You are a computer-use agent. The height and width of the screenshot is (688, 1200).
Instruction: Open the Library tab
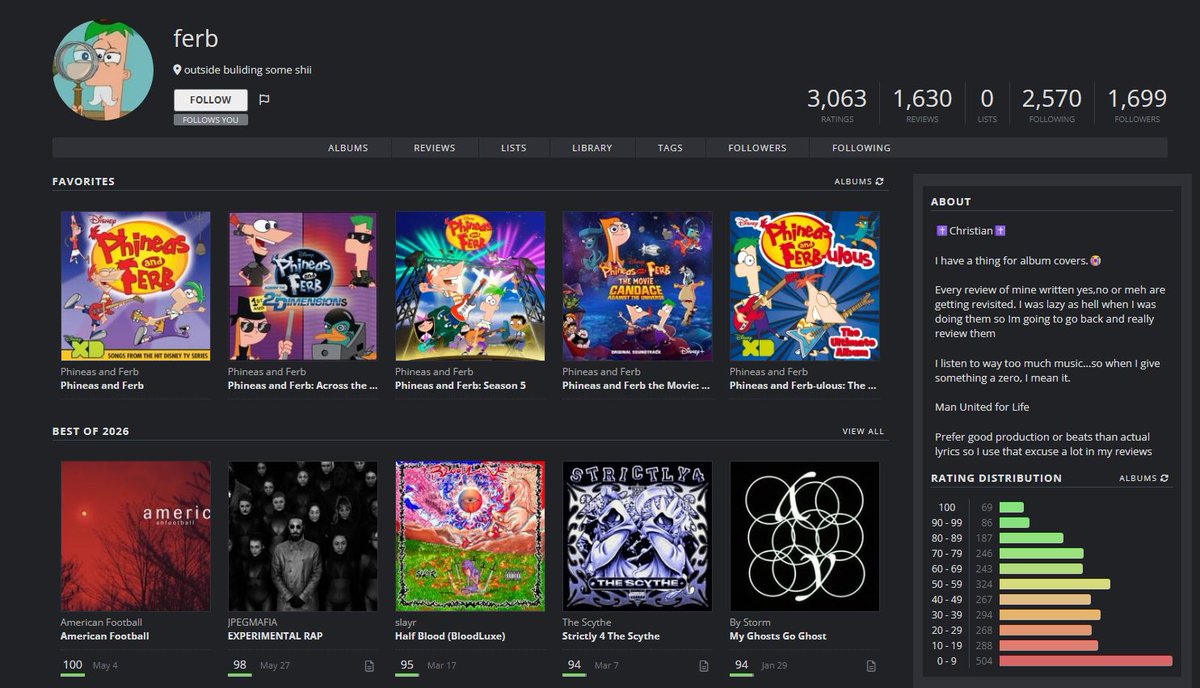592,148
